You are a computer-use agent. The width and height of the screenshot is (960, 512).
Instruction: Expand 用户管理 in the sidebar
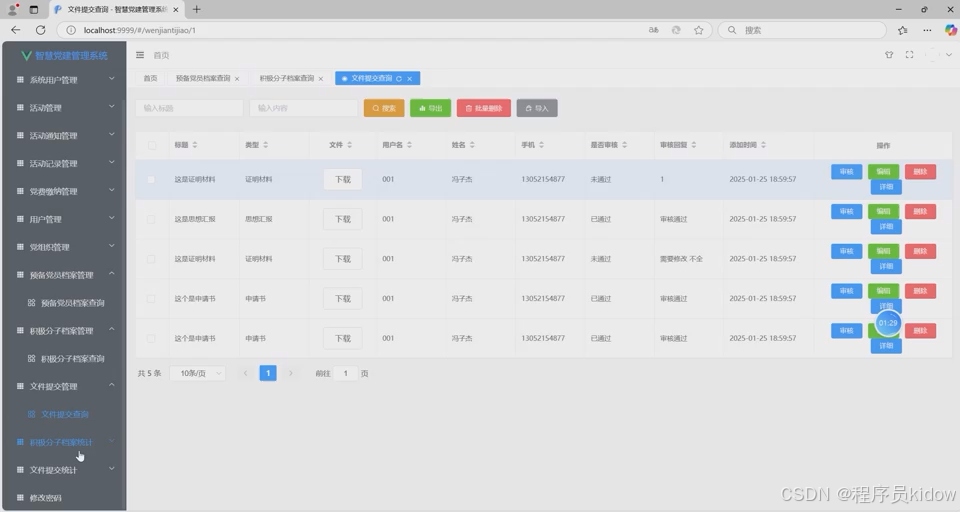(64, 219)
